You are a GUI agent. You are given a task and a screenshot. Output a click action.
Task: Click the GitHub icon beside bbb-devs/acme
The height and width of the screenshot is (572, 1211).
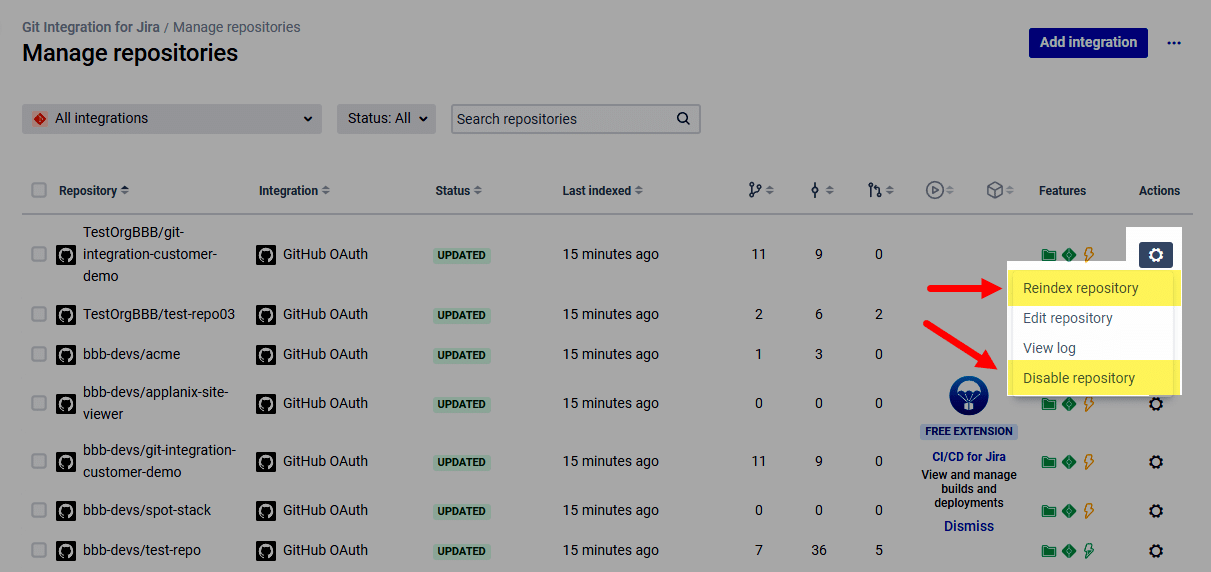point(66,355)
